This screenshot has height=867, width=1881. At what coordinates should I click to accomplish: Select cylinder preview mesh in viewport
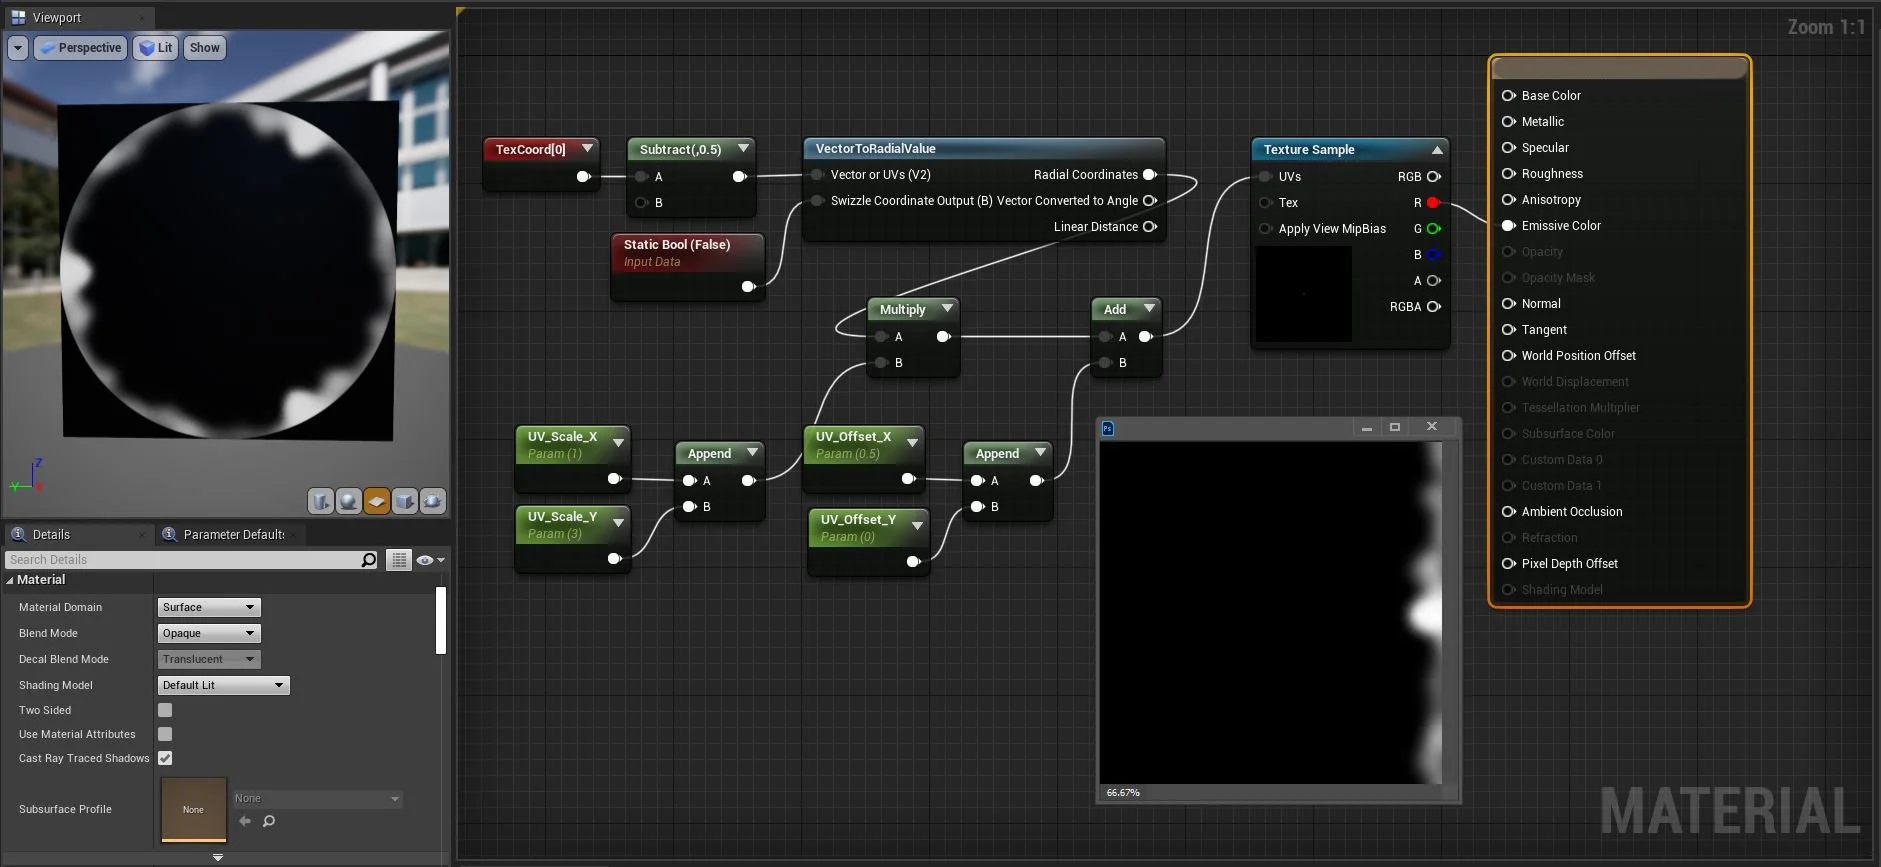click(x=320, y=501)
